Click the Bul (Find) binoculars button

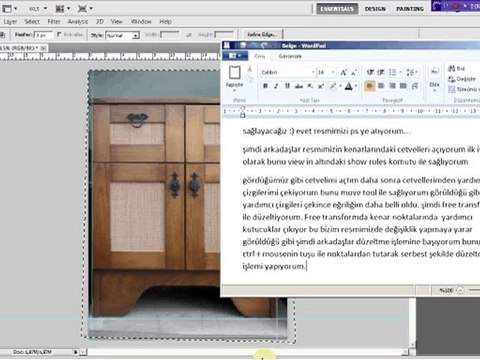point(457,68)
